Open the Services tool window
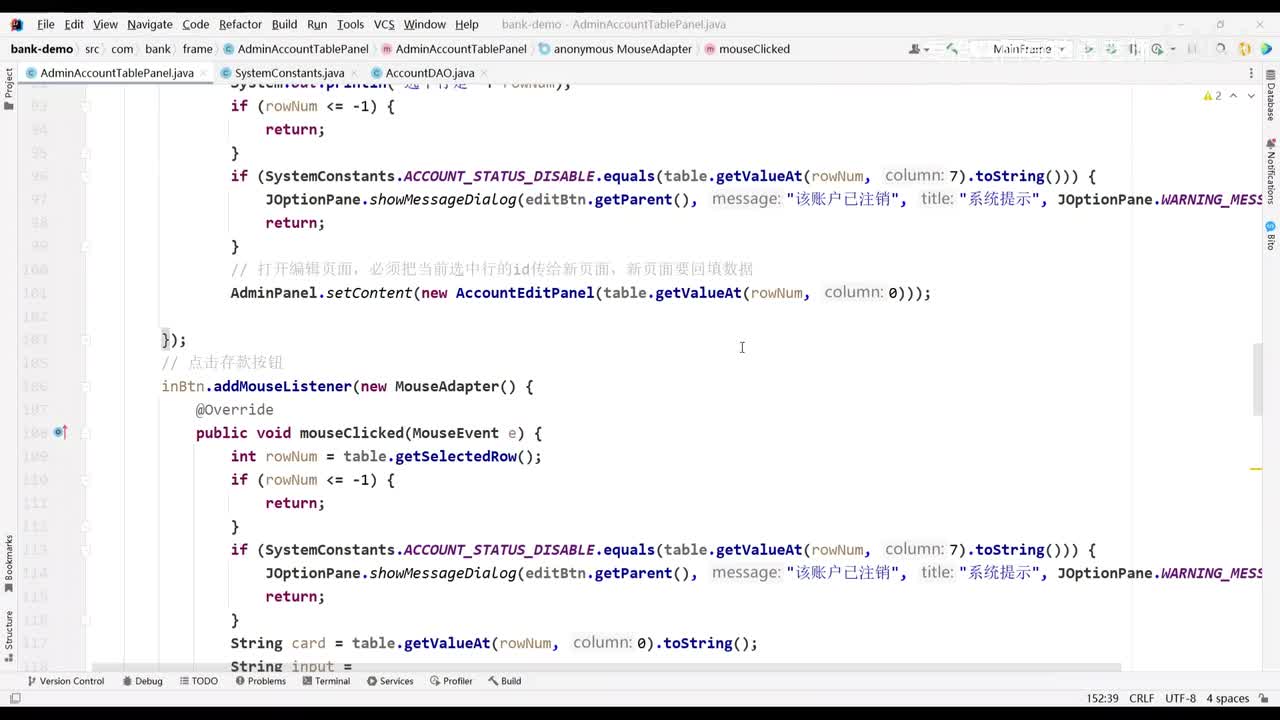The width and height of the screenshot is (1280, 720). [x=390, y=681]
